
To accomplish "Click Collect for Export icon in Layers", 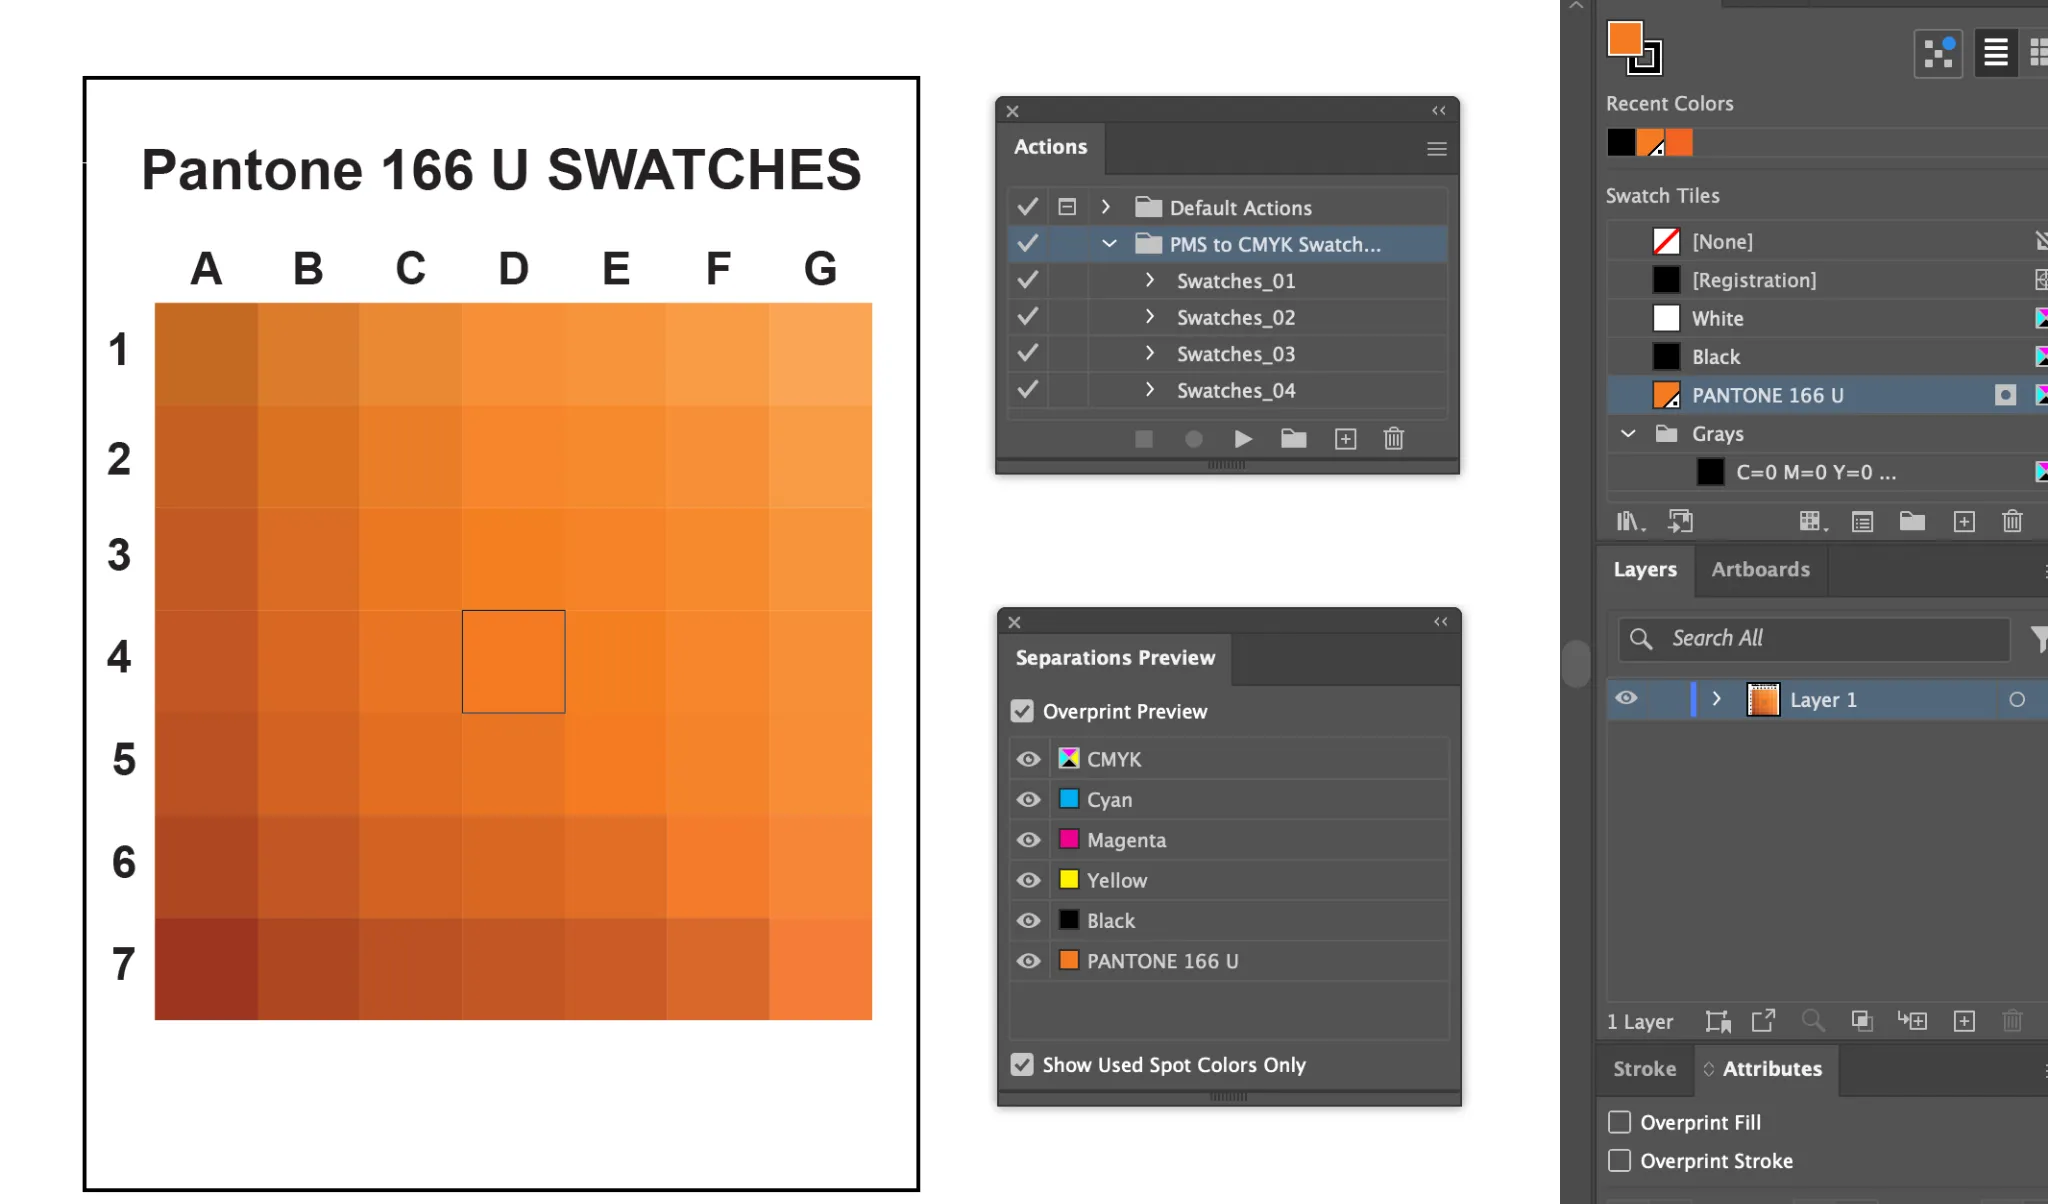I will (x=1718, y=1021).
